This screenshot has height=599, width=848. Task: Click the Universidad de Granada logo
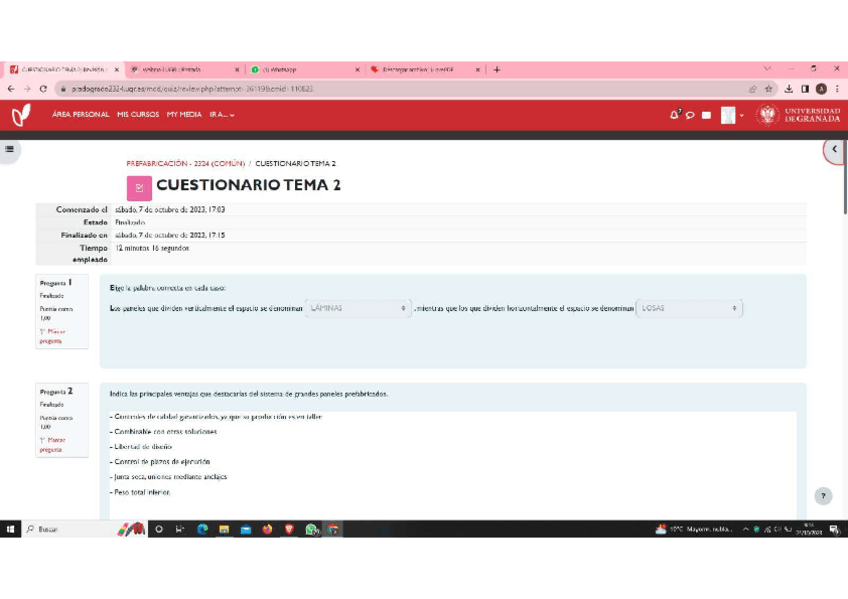799,115
